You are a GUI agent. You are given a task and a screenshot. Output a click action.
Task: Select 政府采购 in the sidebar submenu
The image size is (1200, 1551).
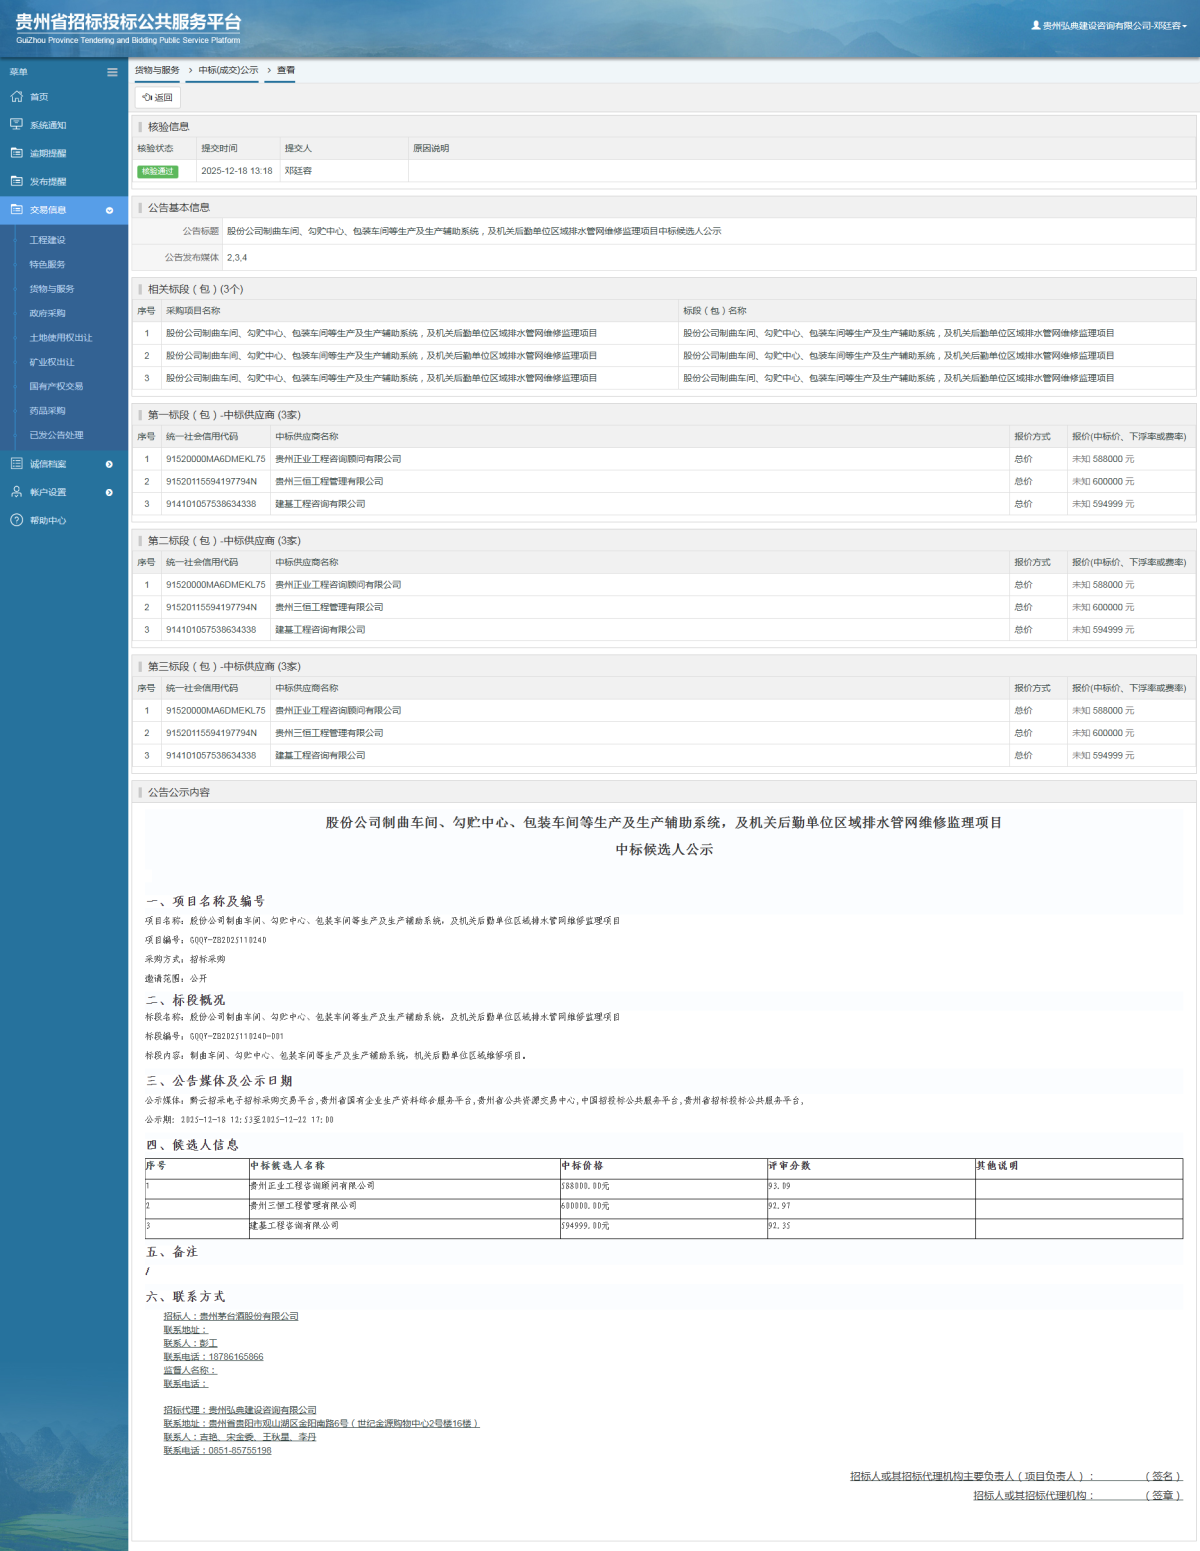pyautogui.click(x=47, y=313)
